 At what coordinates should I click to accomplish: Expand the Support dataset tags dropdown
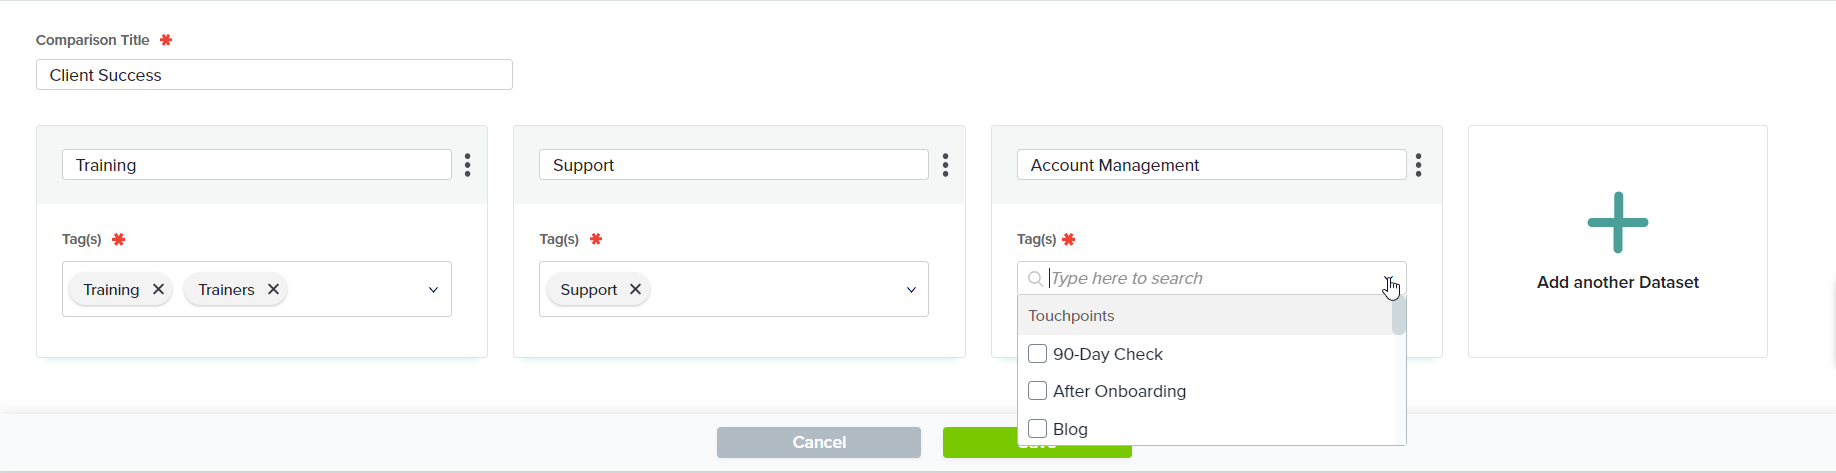point(911,290)
